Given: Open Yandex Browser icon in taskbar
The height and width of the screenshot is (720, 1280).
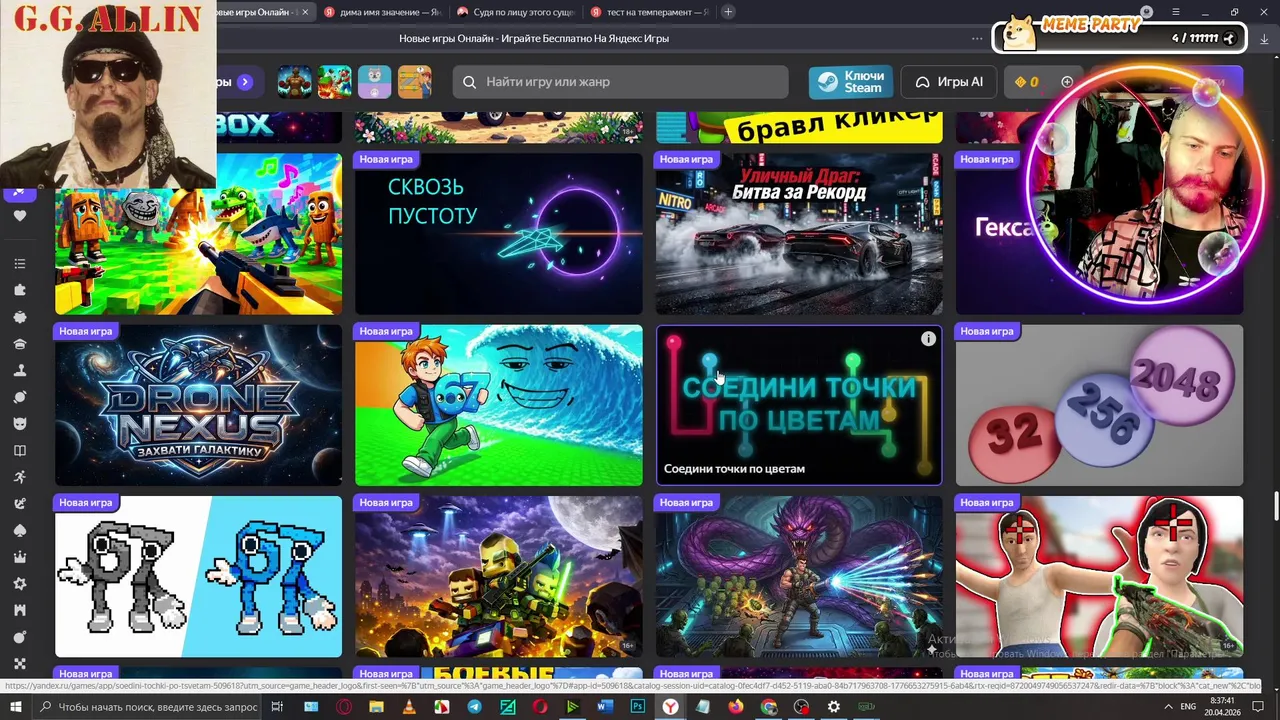Looking at the screenshot, I should click(670, 707).
